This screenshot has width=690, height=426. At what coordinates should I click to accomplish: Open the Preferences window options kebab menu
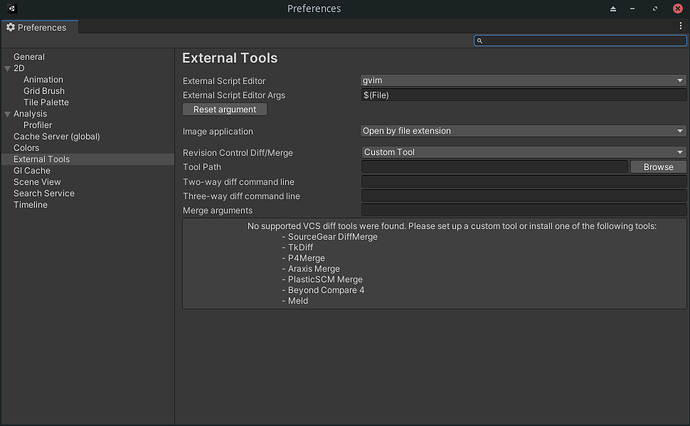(681, 27)
